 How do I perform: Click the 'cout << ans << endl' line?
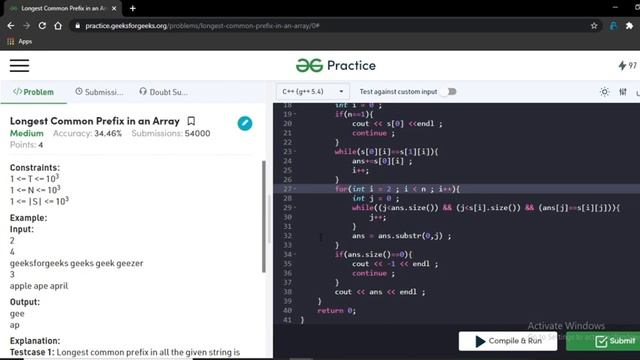tap(380, 292)
